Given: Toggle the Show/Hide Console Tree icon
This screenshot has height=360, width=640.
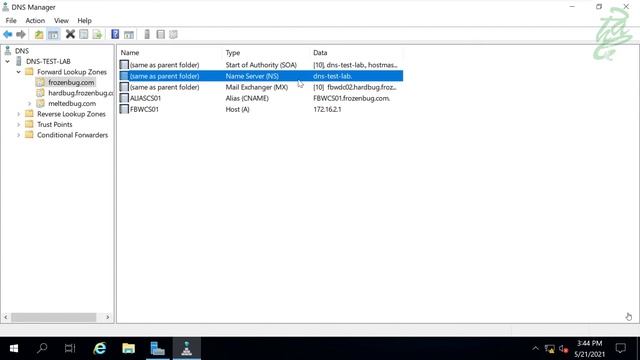Looking at the screenshot, I should point(53,35).
